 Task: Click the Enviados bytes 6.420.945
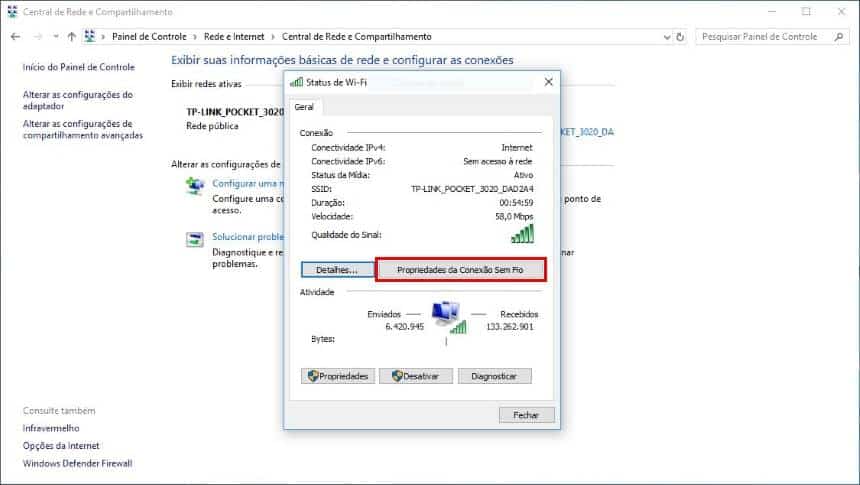click(x=404, y=326)
